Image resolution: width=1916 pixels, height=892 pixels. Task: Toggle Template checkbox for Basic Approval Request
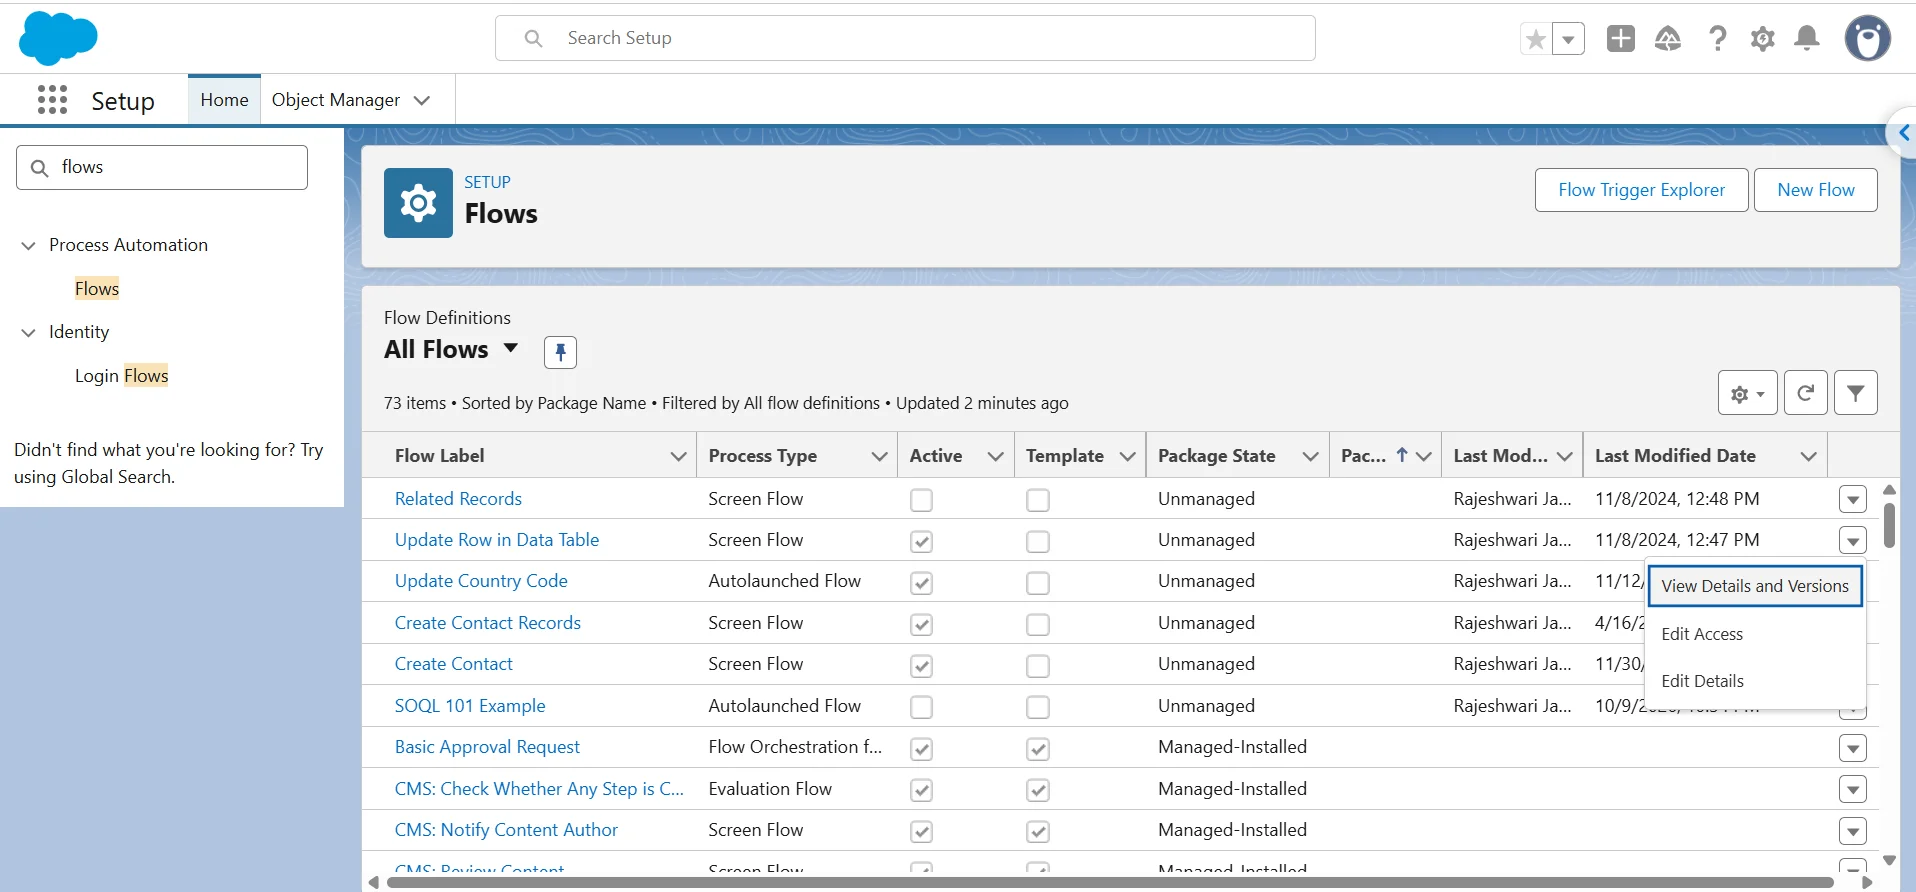coord(1038,748)
